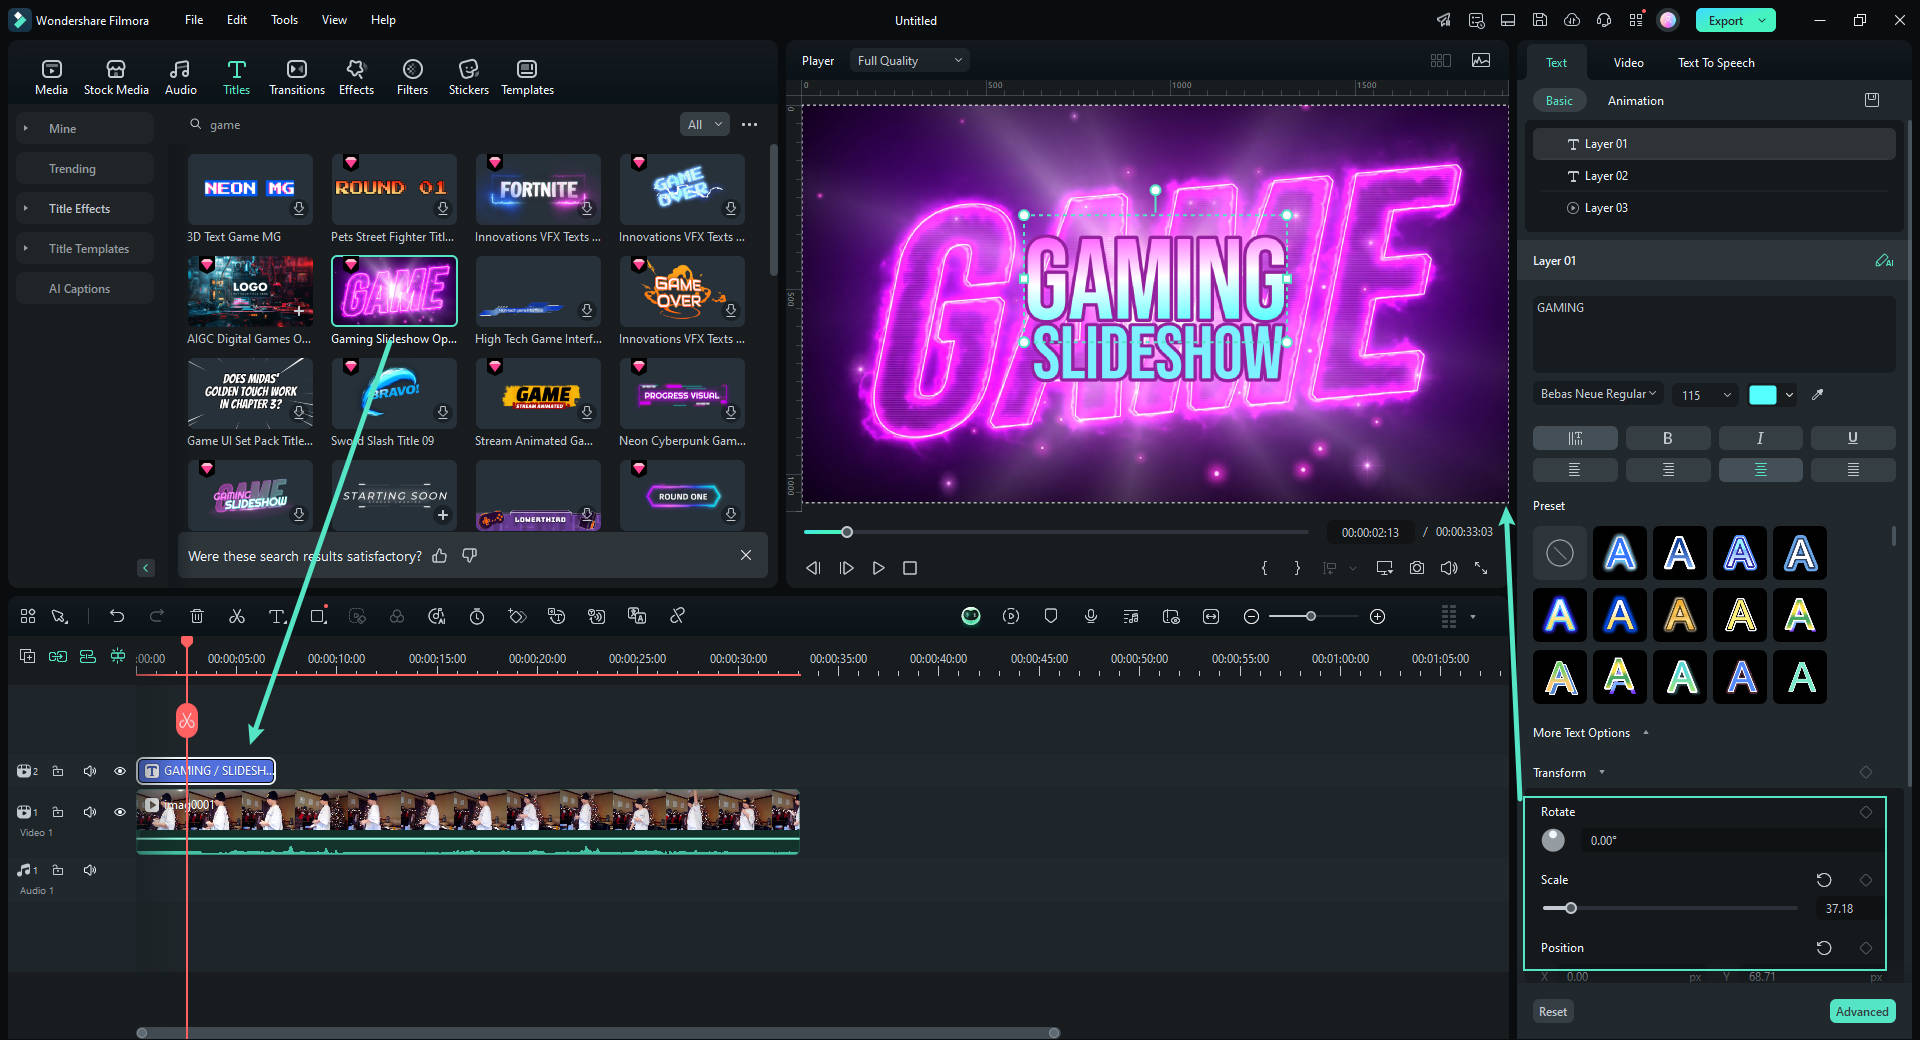Open the text color dropdown arrow
This screenshot has width=1920, height=1040.
tap(1790, 394)
